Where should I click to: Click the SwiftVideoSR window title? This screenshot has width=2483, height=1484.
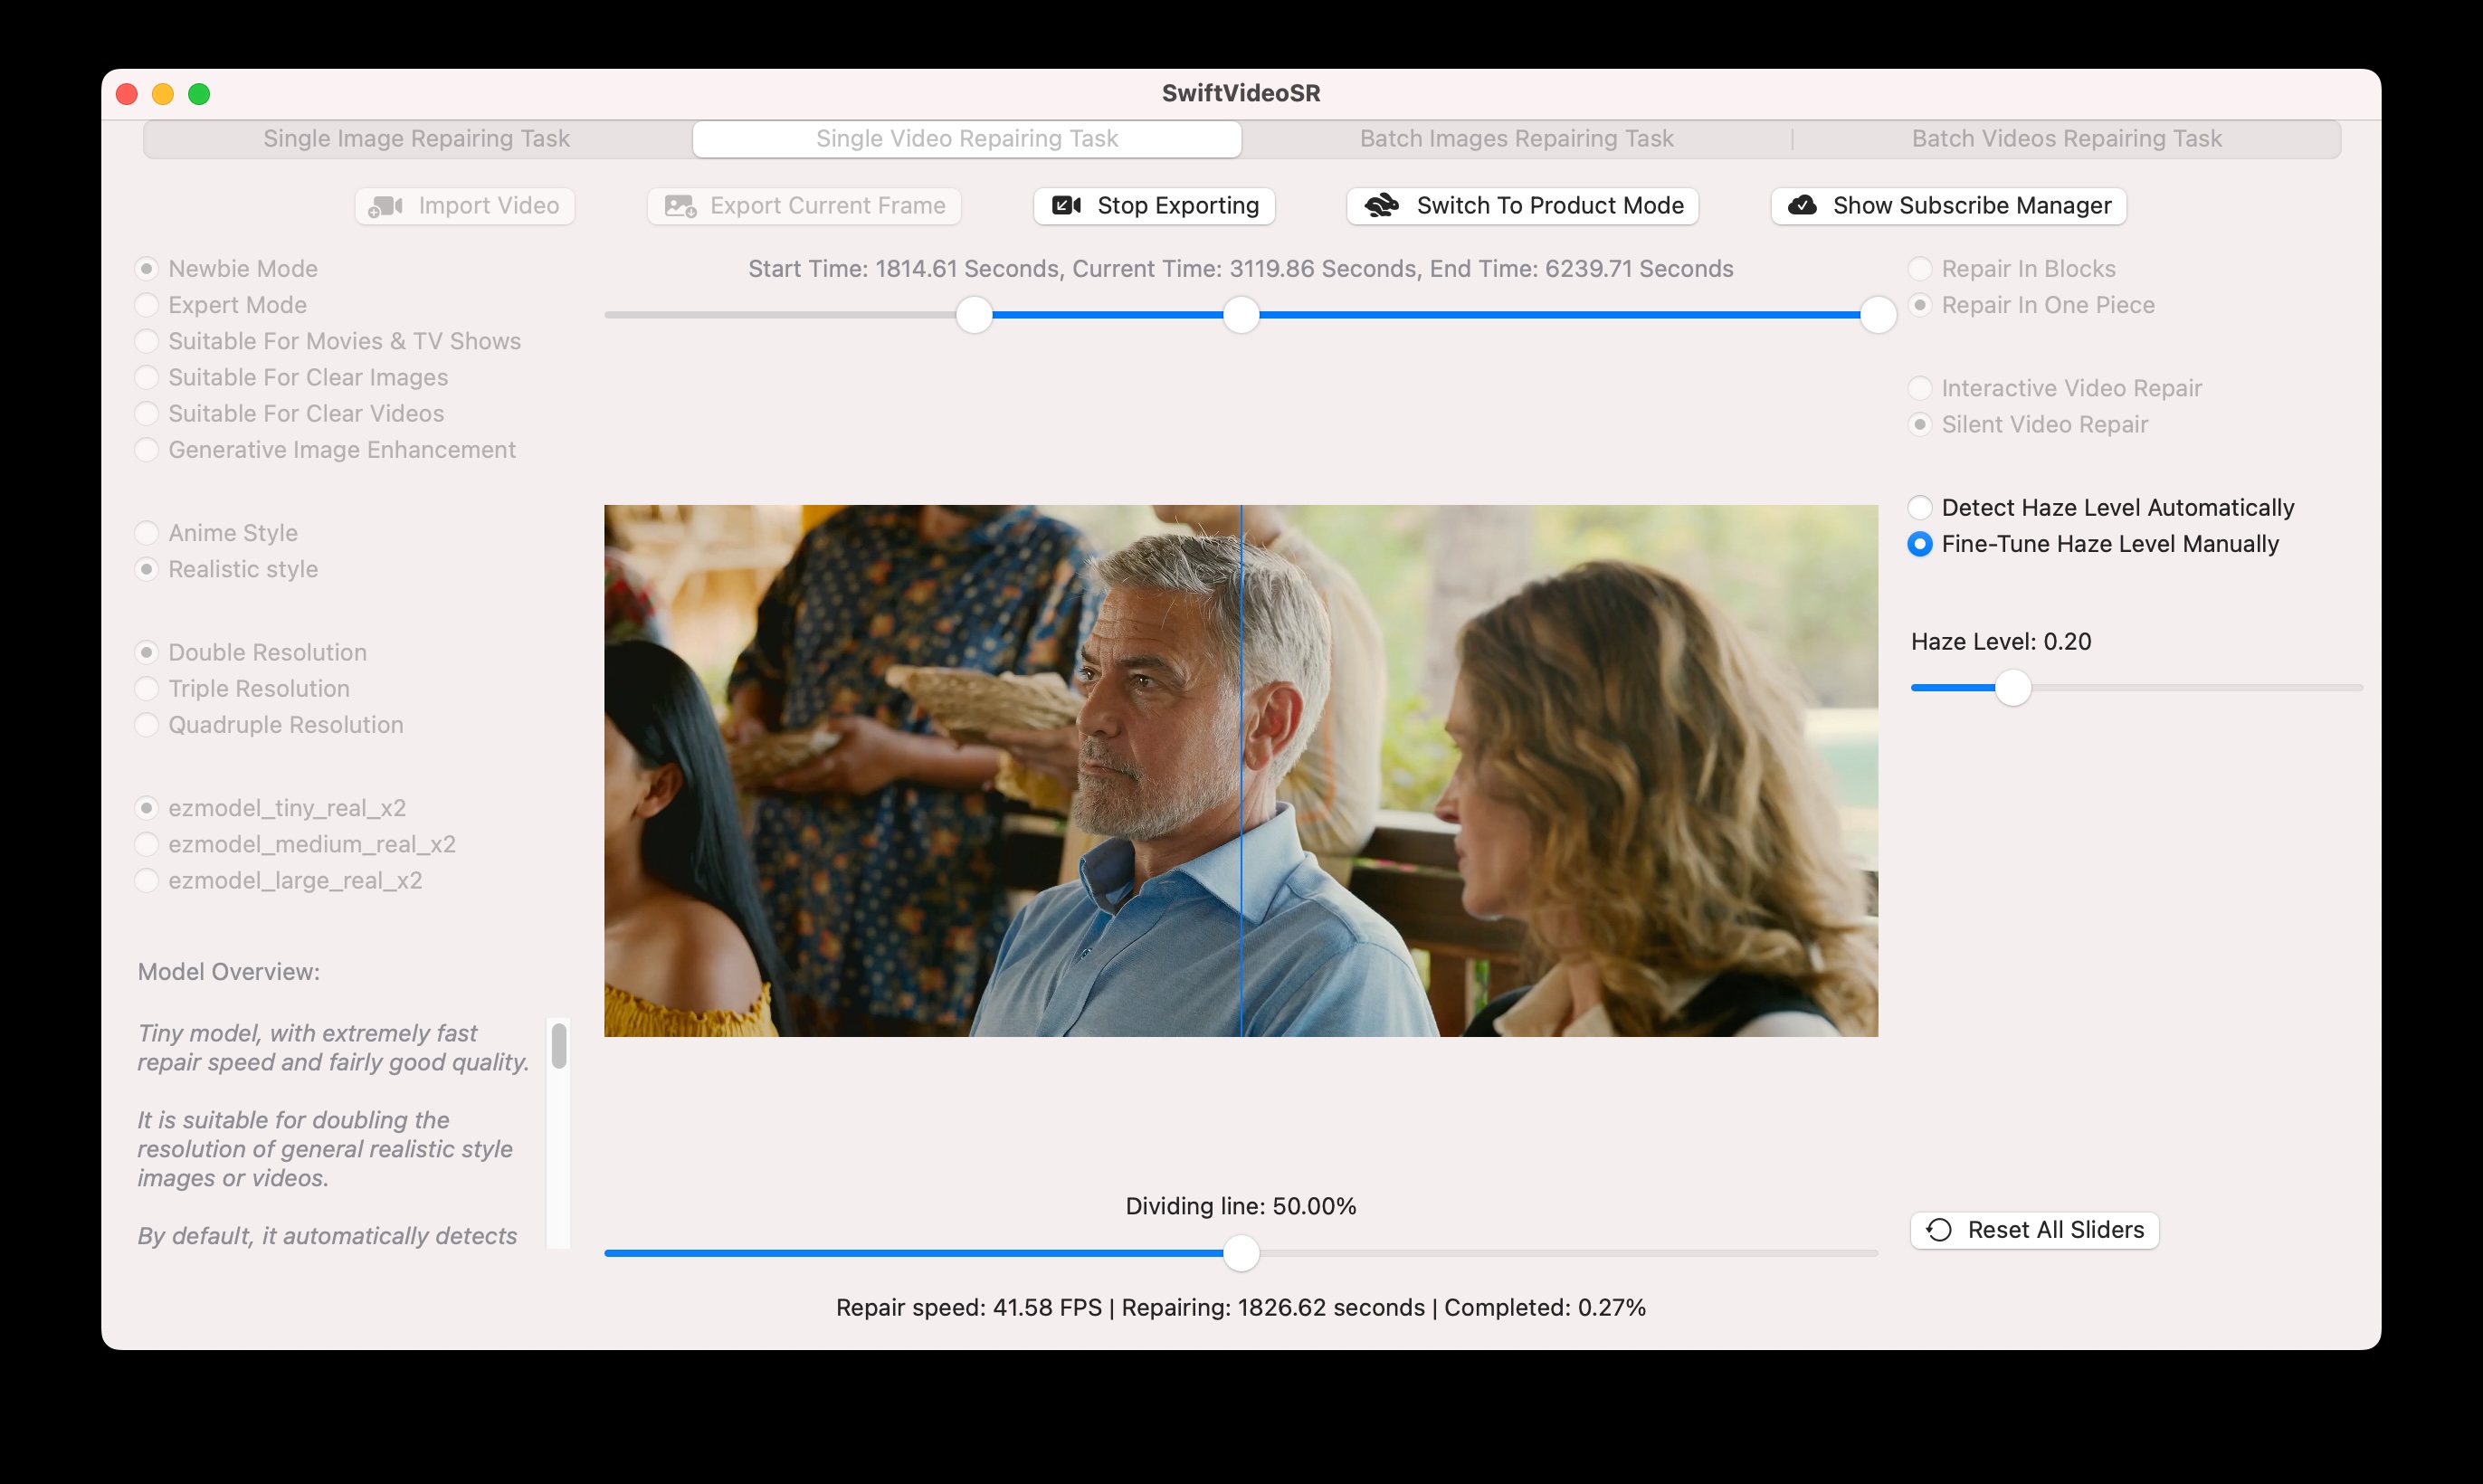tap(1241, 93)
